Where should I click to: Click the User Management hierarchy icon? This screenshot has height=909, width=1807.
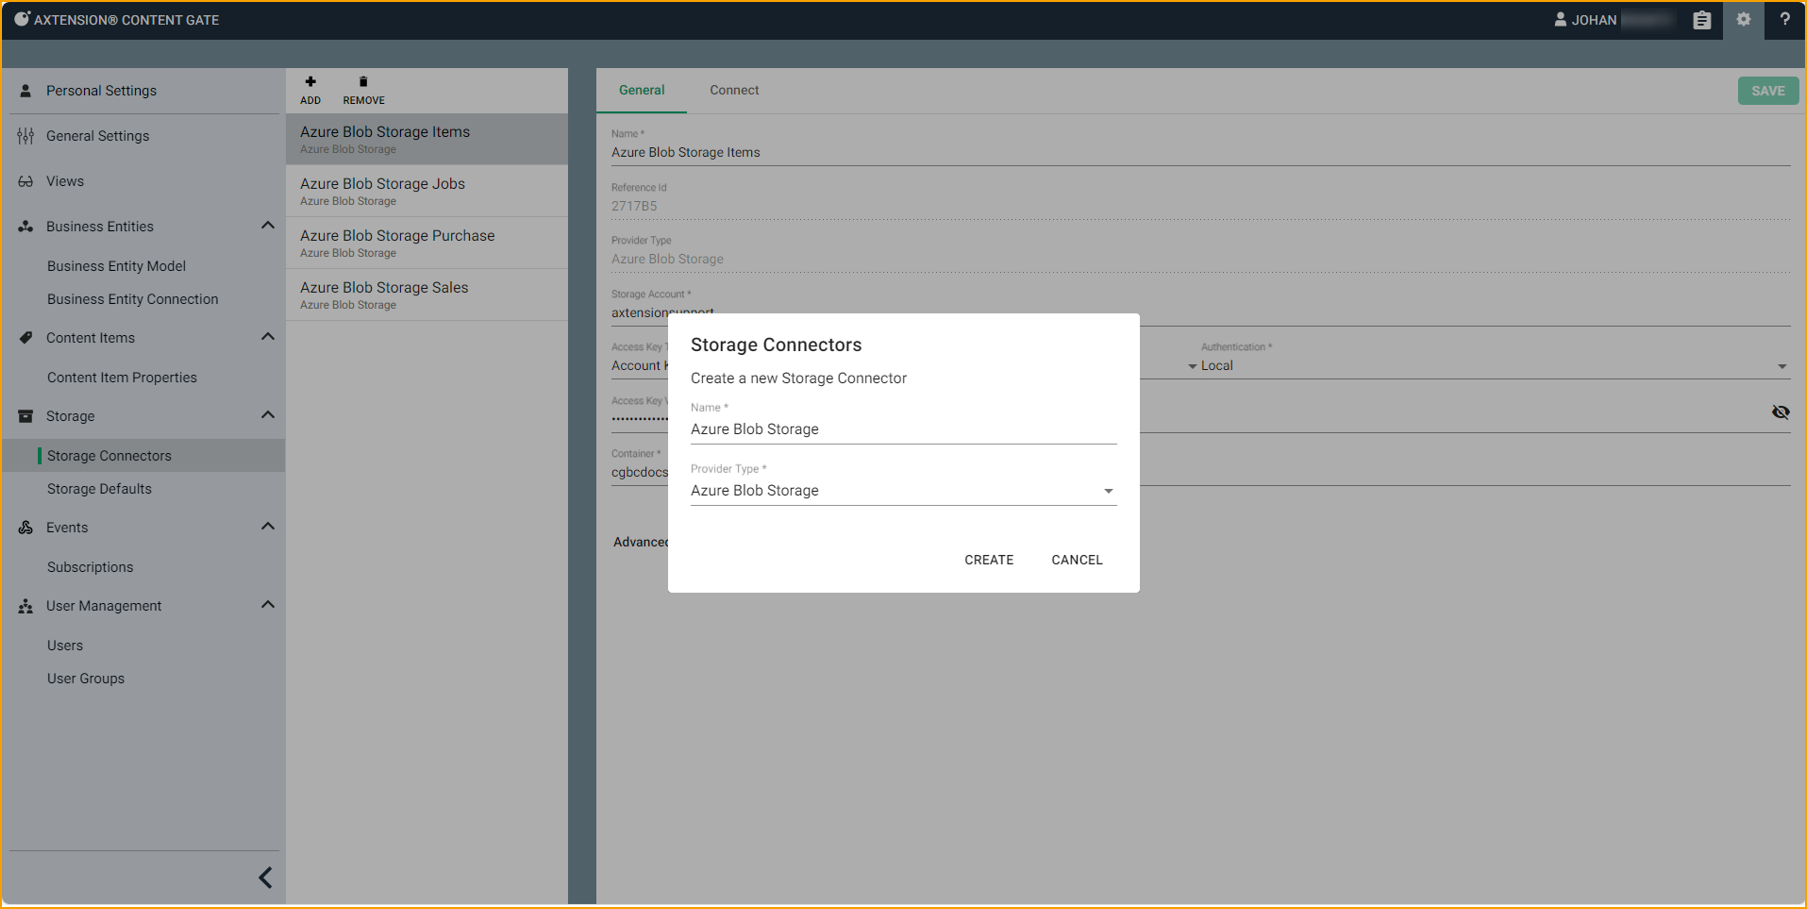26,606
